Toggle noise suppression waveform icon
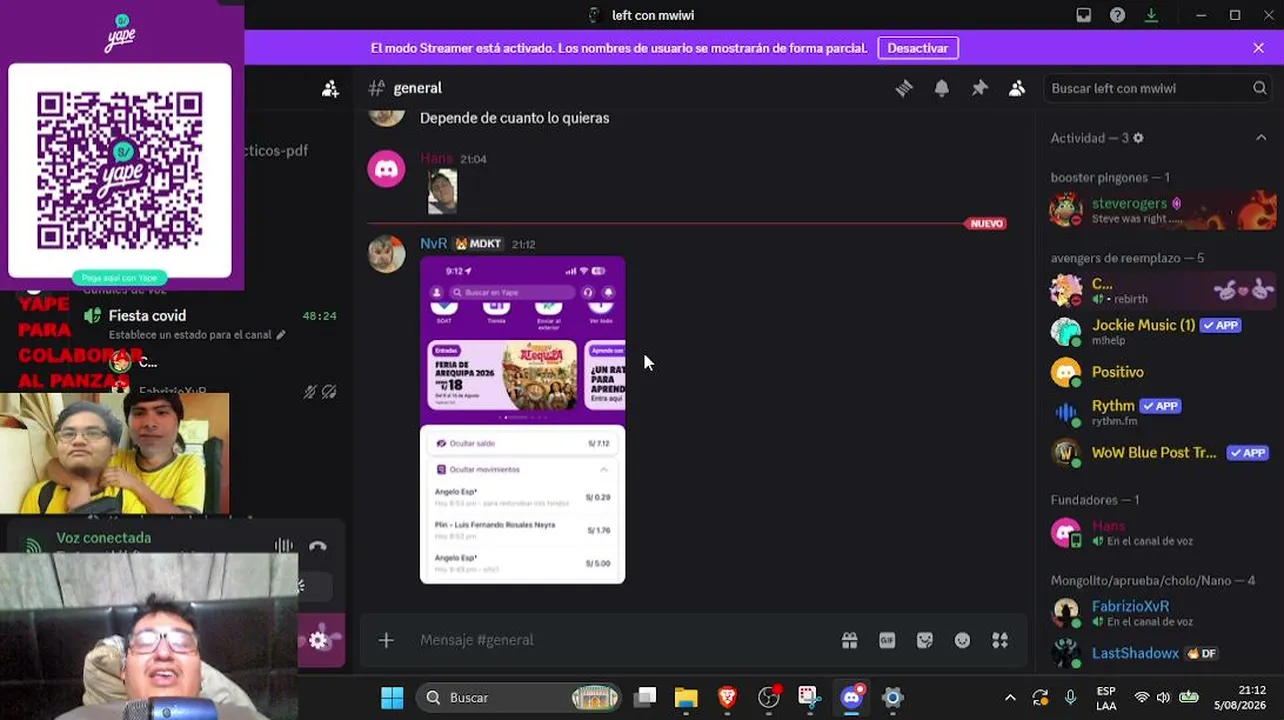 (x=284, y=546)
